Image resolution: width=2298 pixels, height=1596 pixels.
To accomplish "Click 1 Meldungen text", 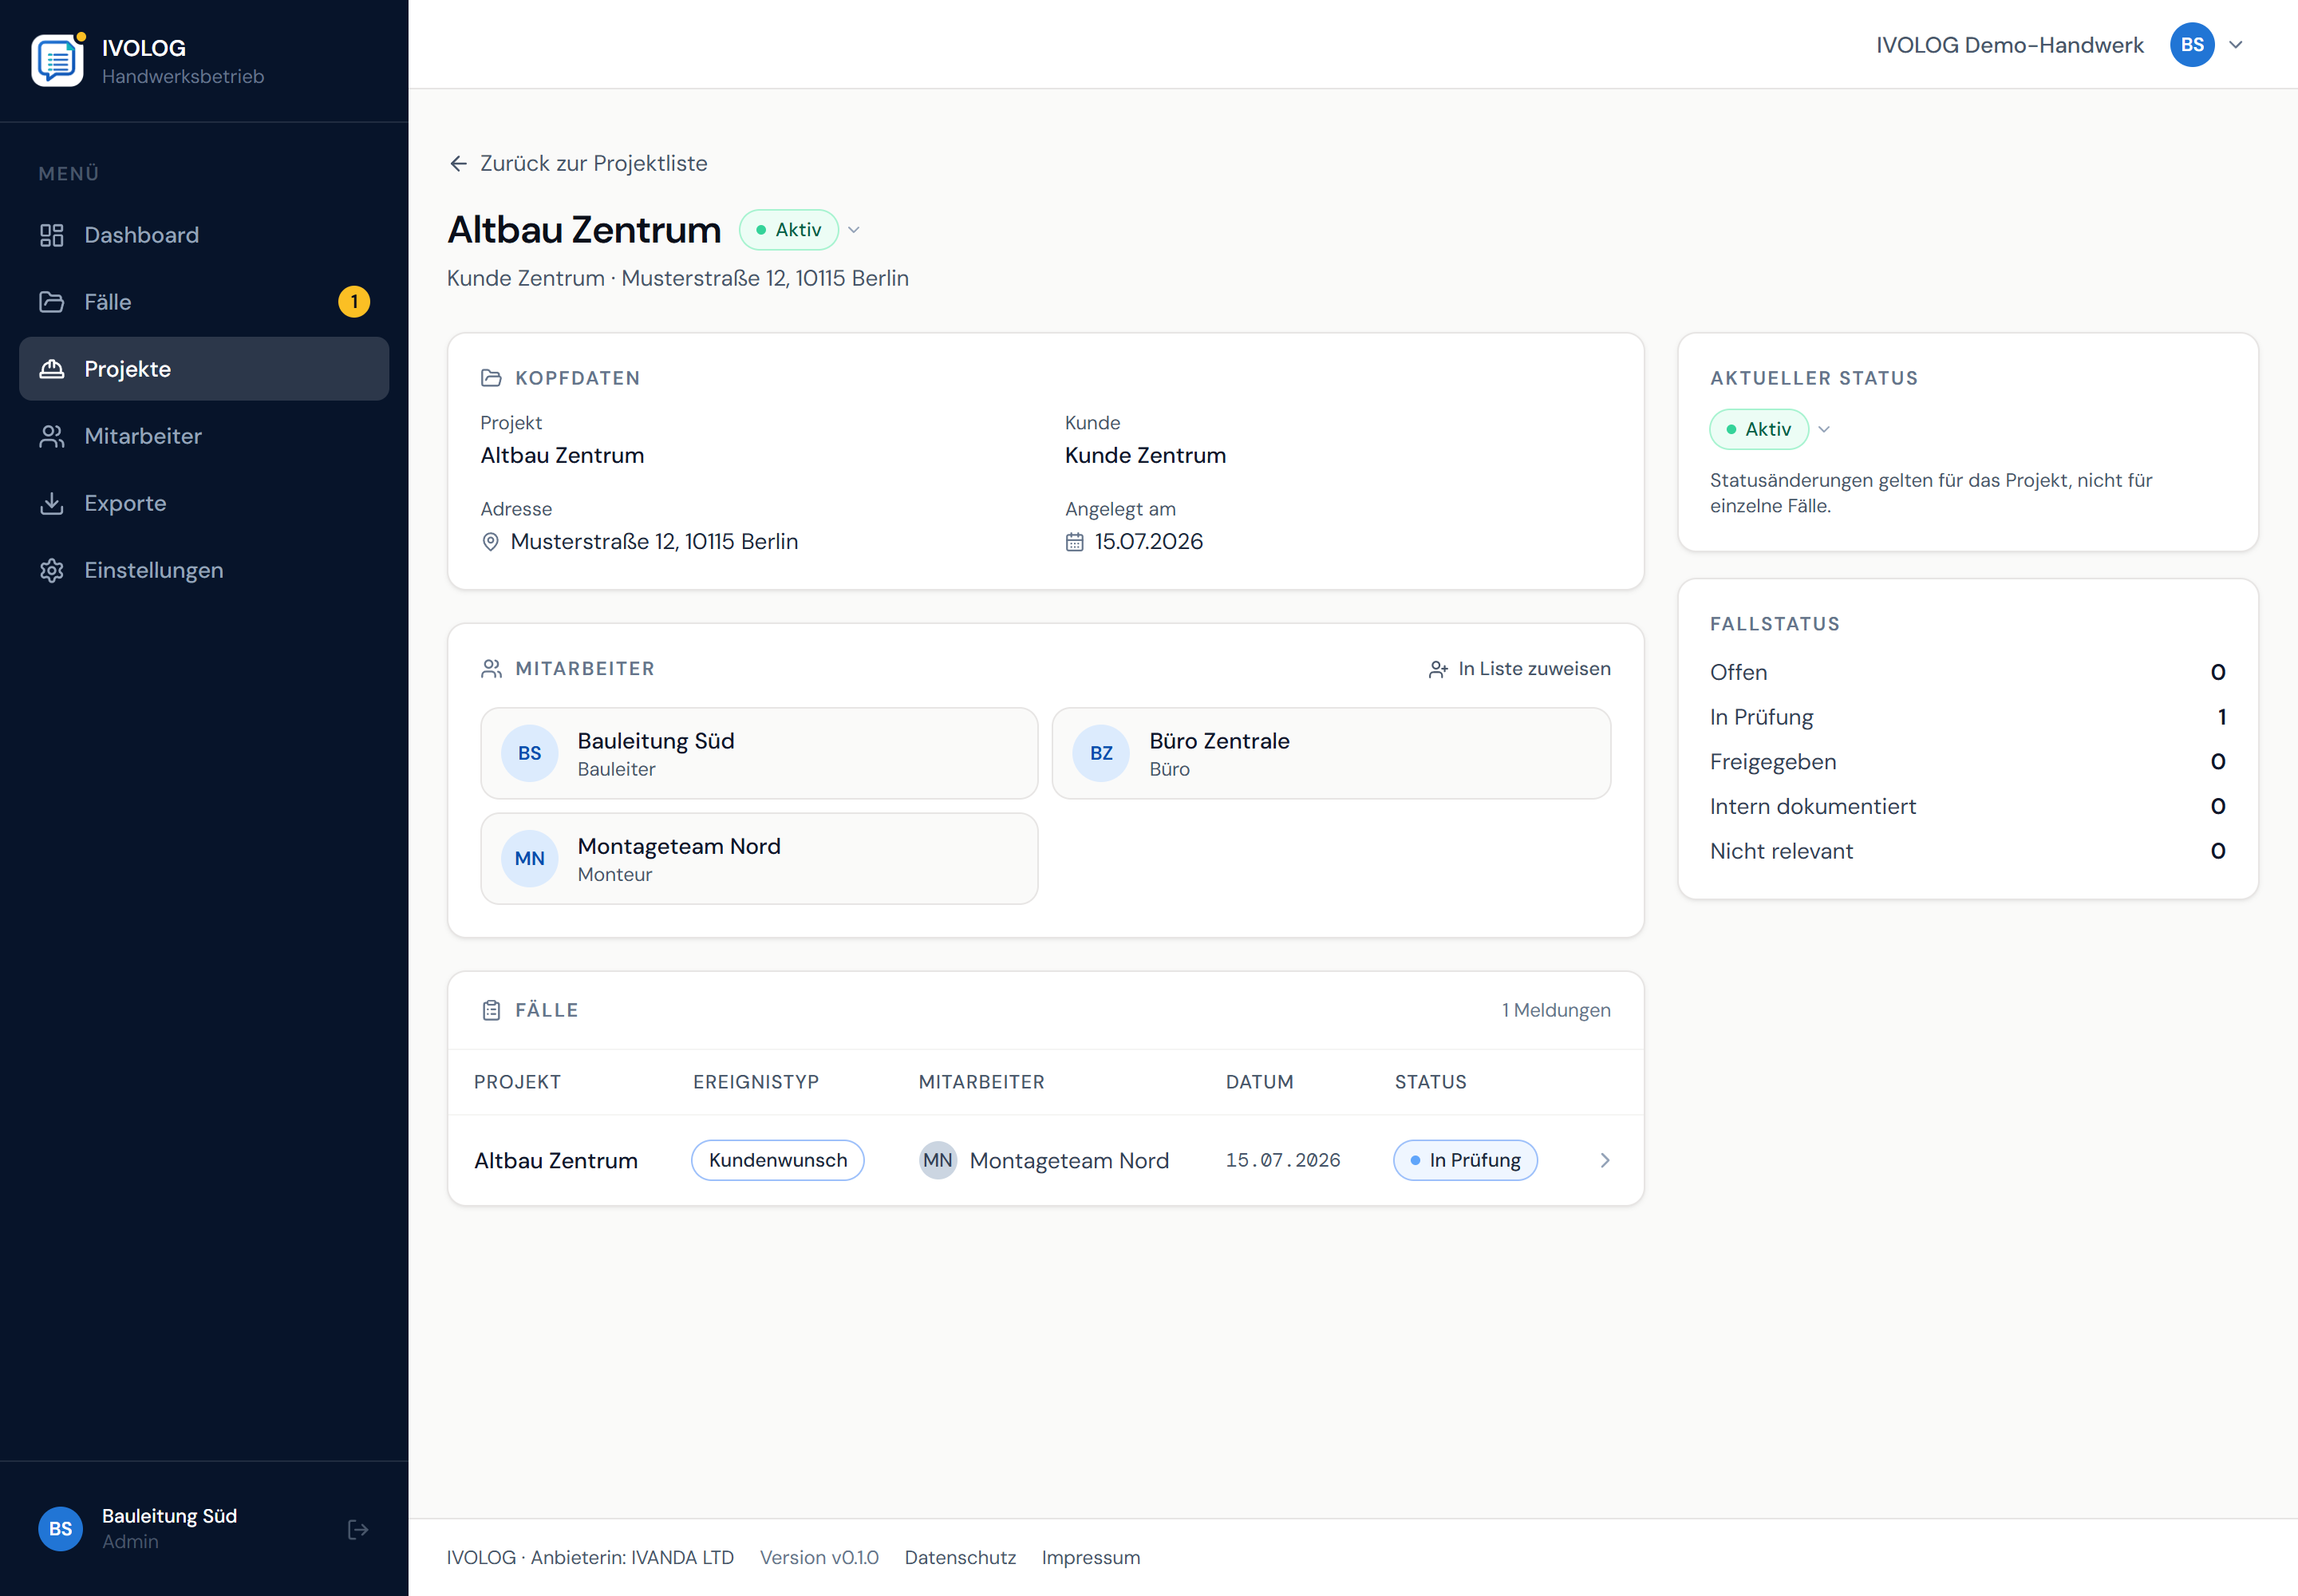I will [1556, 1010].
